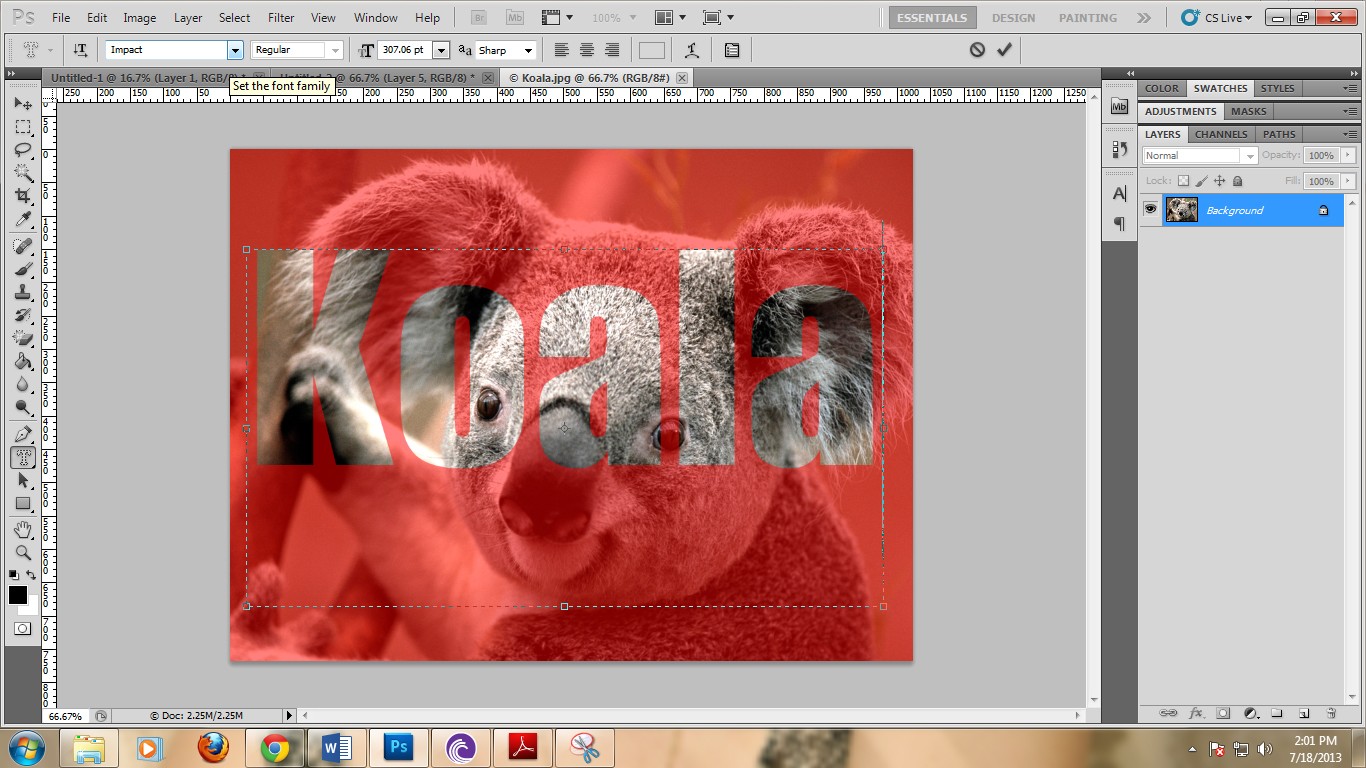1366x768 pixels.
Task: Select the Rectangle shape tool
Action: click(23, 503)
